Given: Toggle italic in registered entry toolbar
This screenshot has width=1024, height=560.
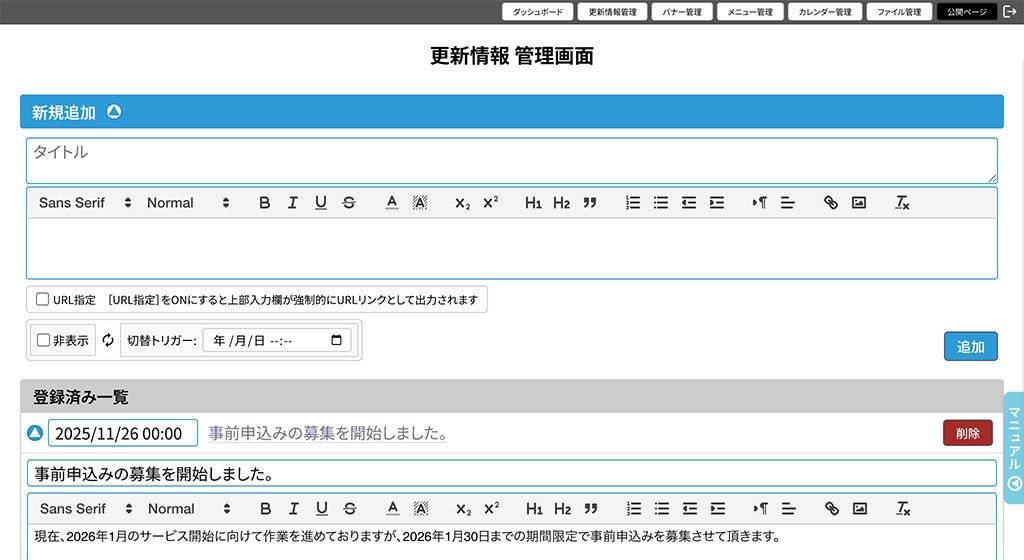Looking at the screenshot, I should click(294, 508).
